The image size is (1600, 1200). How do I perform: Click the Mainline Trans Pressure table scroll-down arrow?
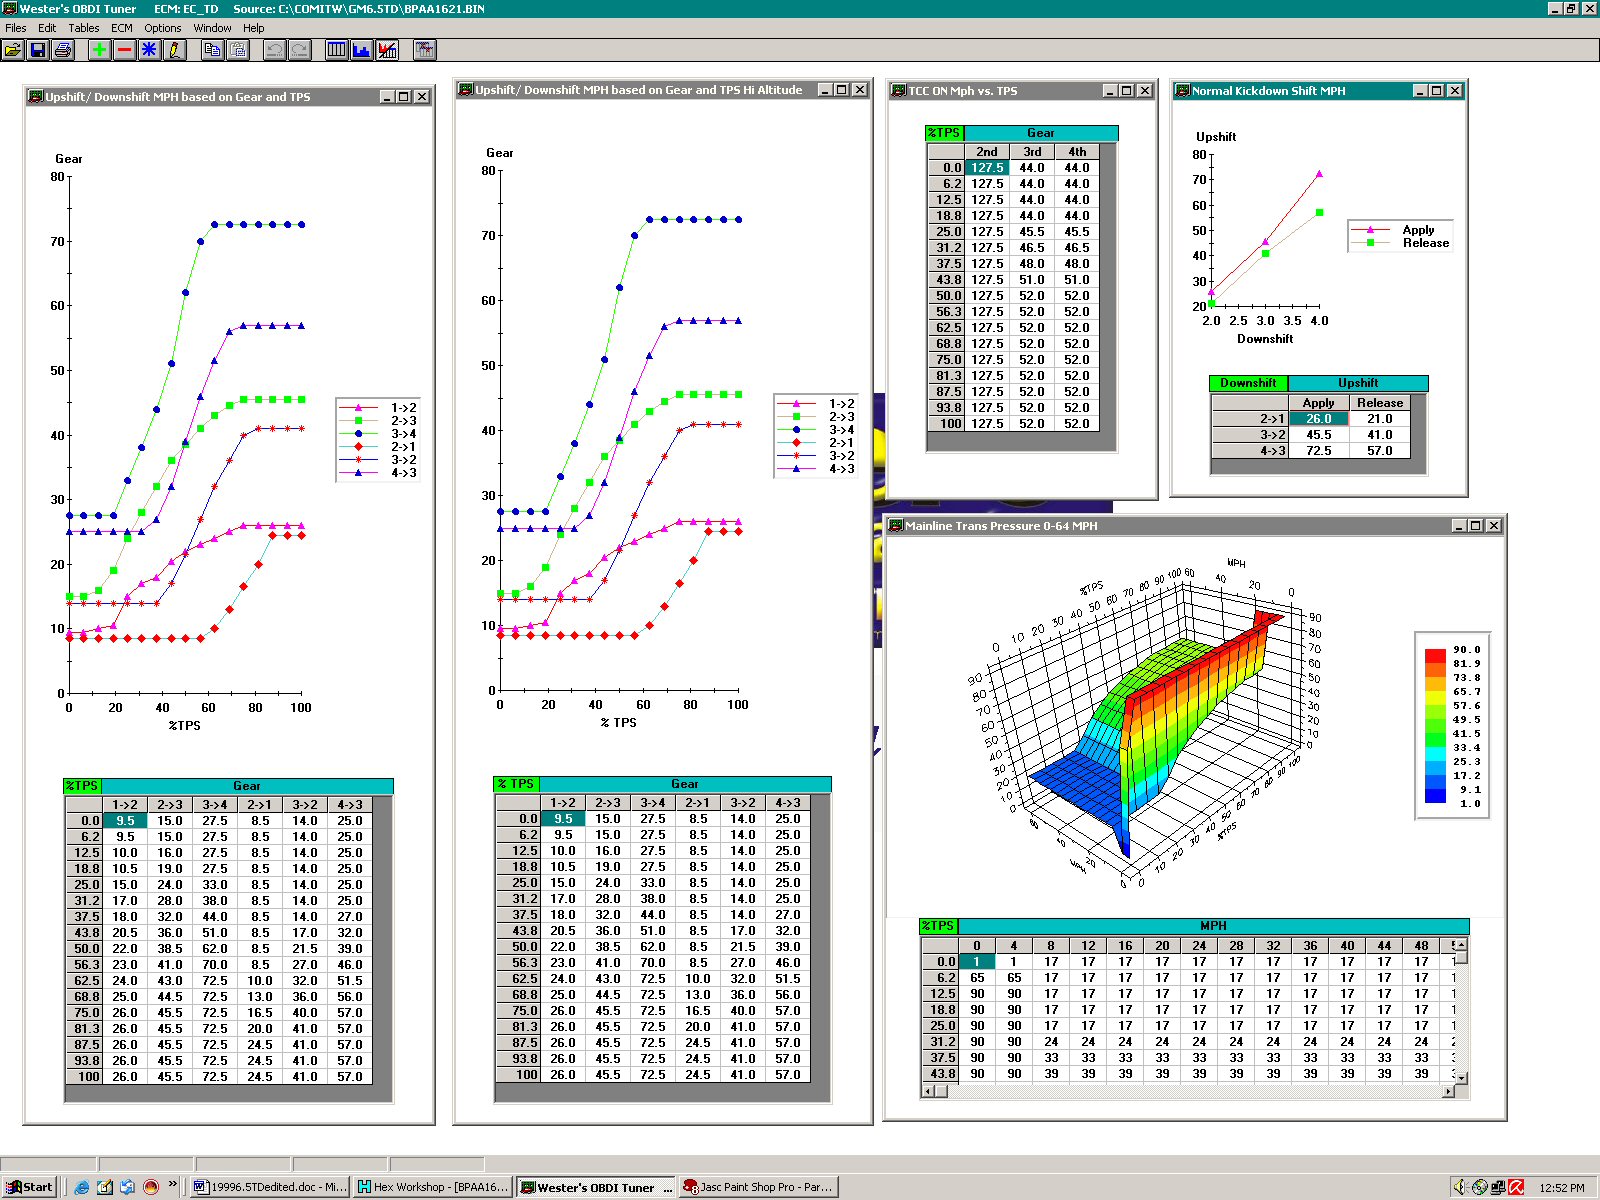pos(1461,1078)
